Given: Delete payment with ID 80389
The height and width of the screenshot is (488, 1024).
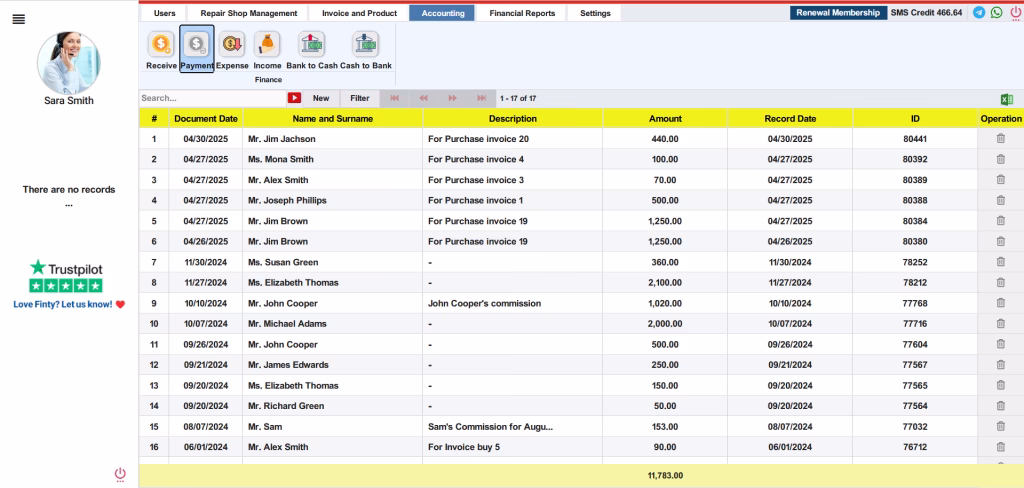Looking at the screenshot, I should 1000,180.
